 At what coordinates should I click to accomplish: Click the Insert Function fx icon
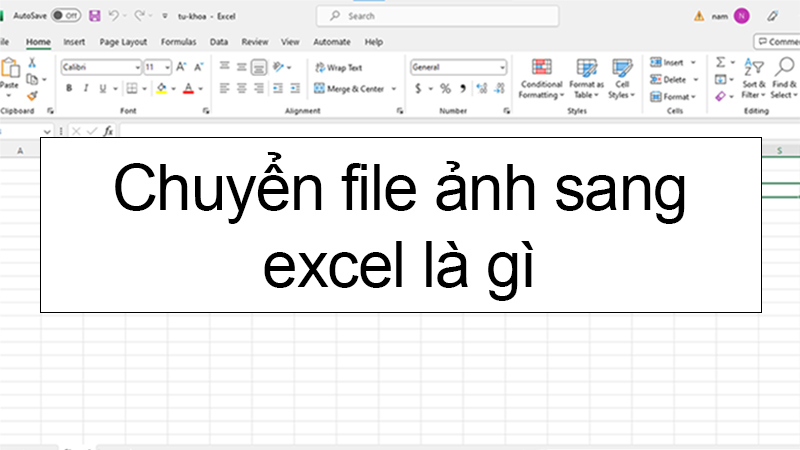click(x=108, y=131)
